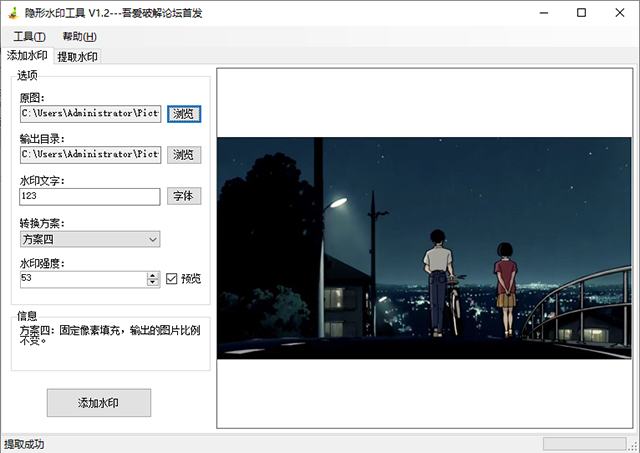Click the large 添加水印 button
This screenshot has height=453, width=640.
[x=99, y=403]
